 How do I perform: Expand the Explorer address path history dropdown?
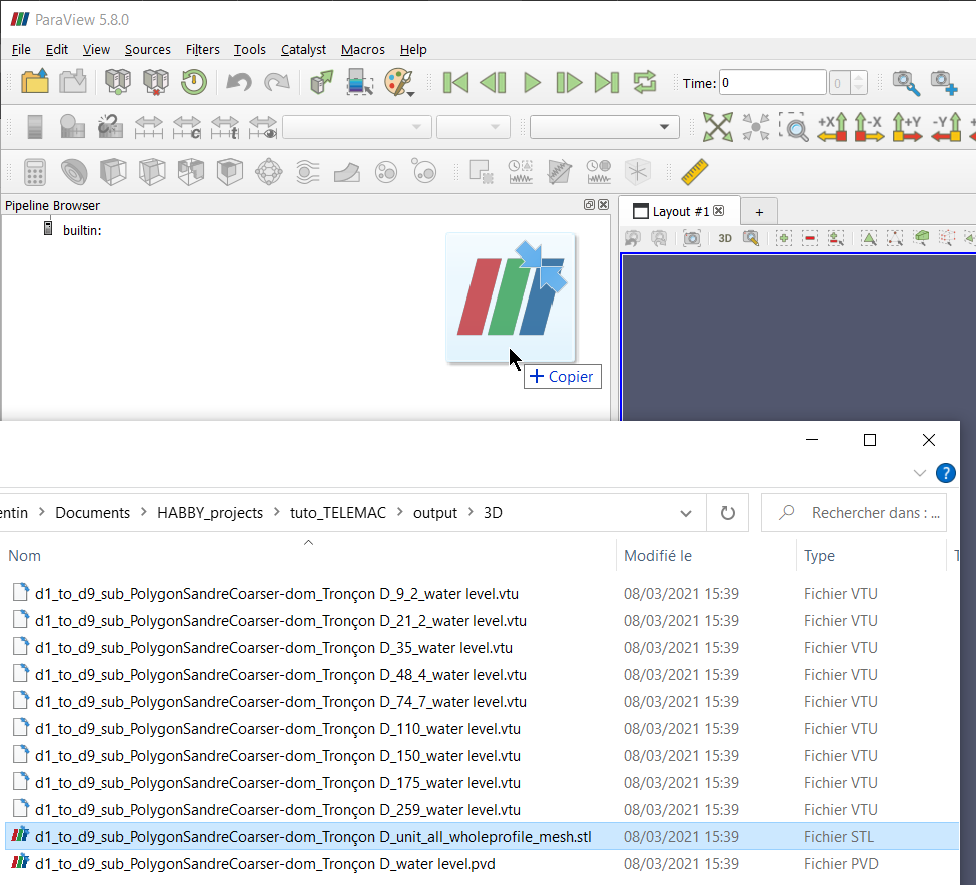tap(686, 513)
